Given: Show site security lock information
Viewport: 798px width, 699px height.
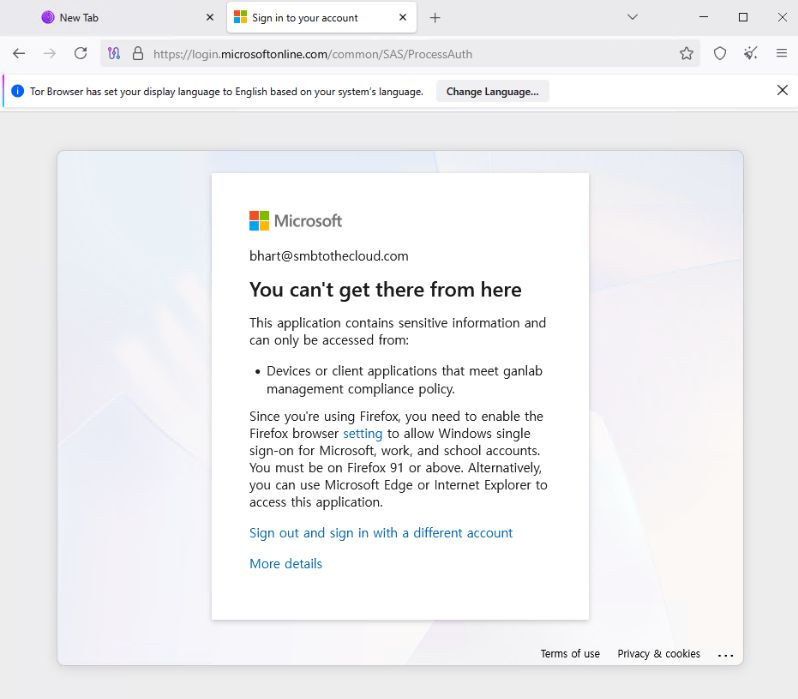Looking at the screenshot, I should pos(138,53).
